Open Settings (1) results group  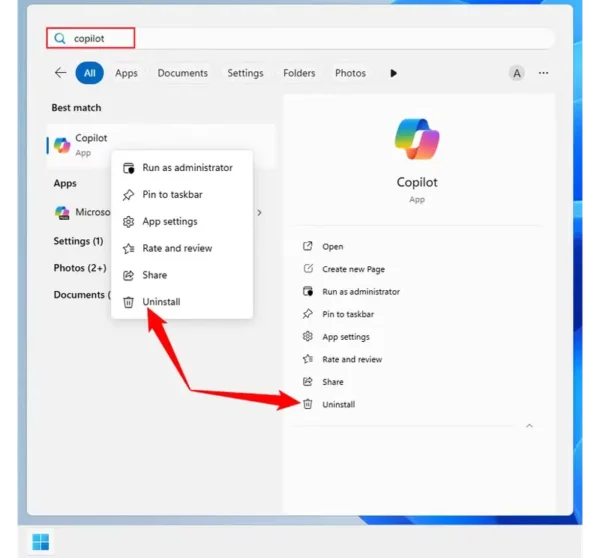tap(78, 241)
